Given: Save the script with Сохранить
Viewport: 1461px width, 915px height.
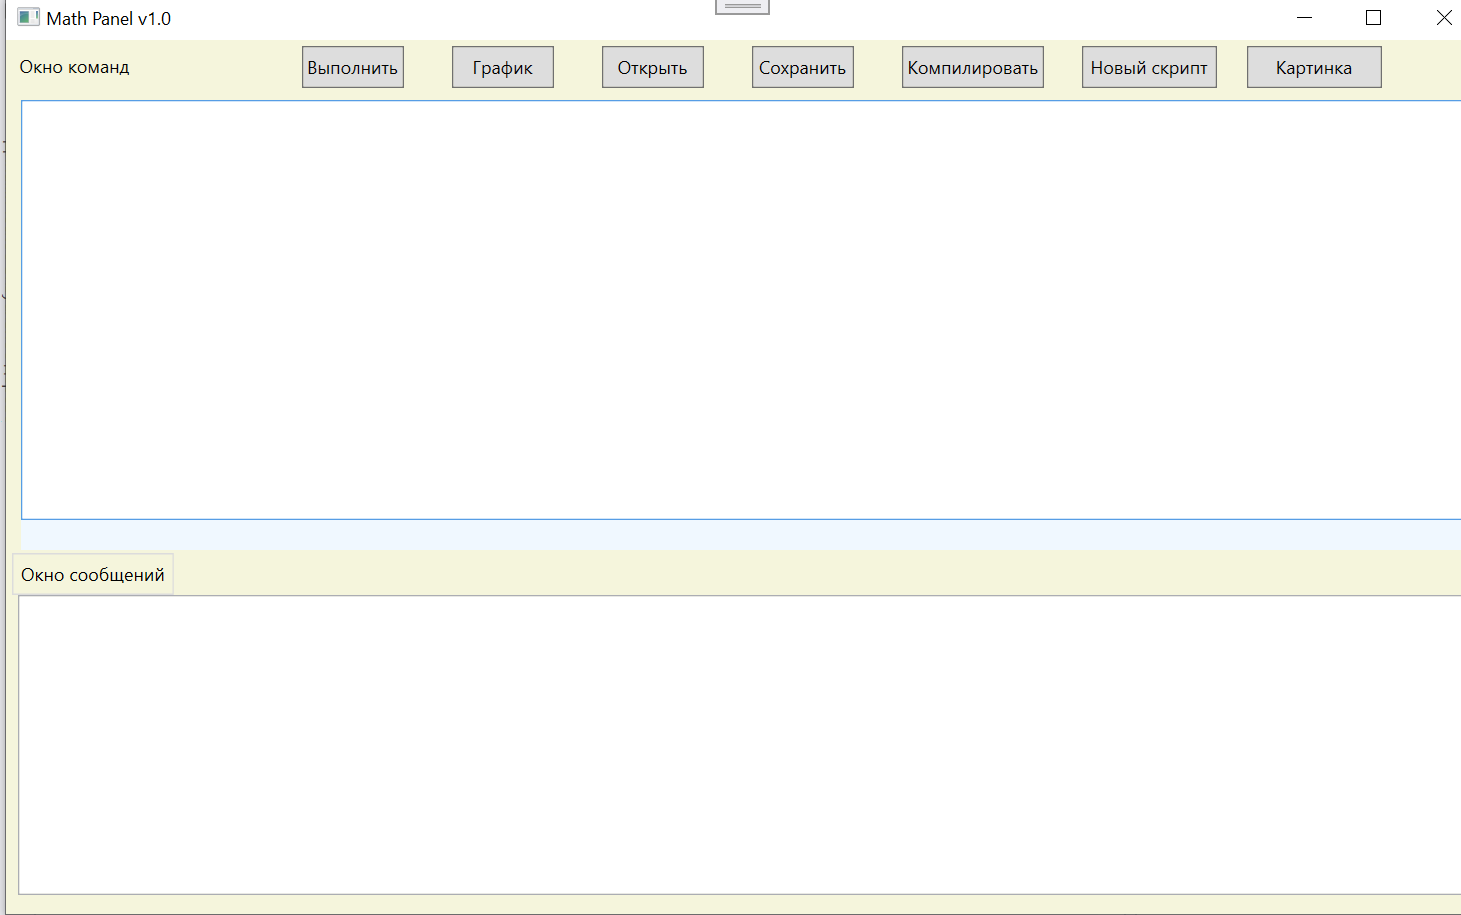Looking at the screenshot, I should (x=802, y=68).
